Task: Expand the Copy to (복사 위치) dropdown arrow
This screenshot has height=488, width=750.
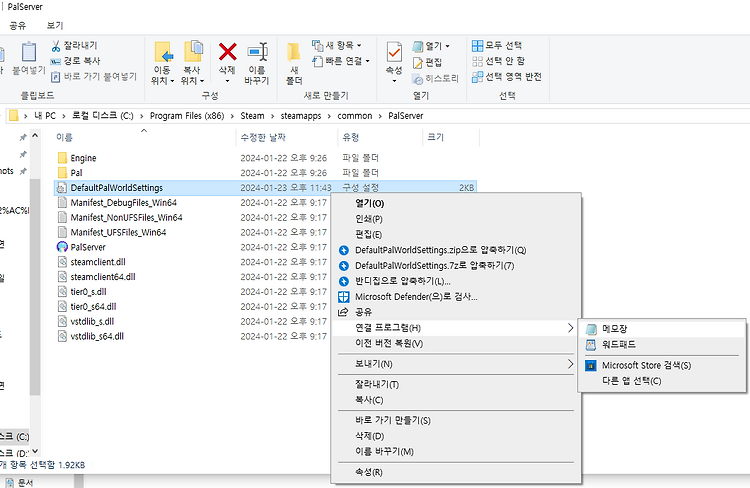Action: tap(202, 81)
